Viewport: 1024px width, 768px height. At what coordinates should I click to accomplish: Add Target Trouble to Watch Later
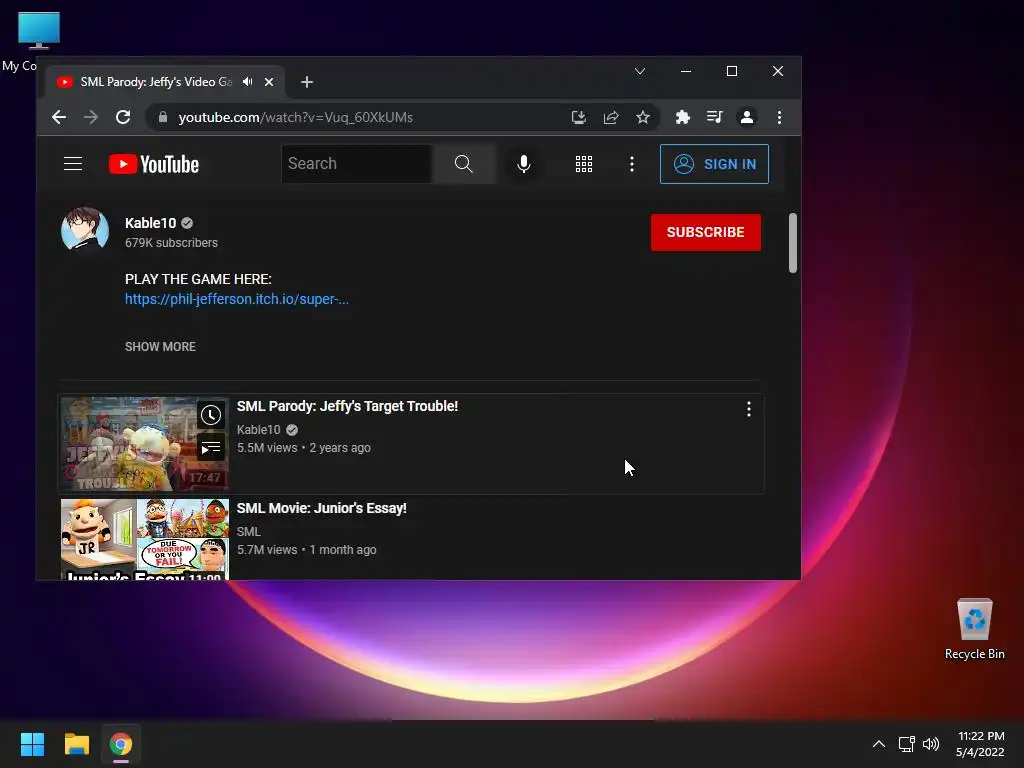coord(210,415)
